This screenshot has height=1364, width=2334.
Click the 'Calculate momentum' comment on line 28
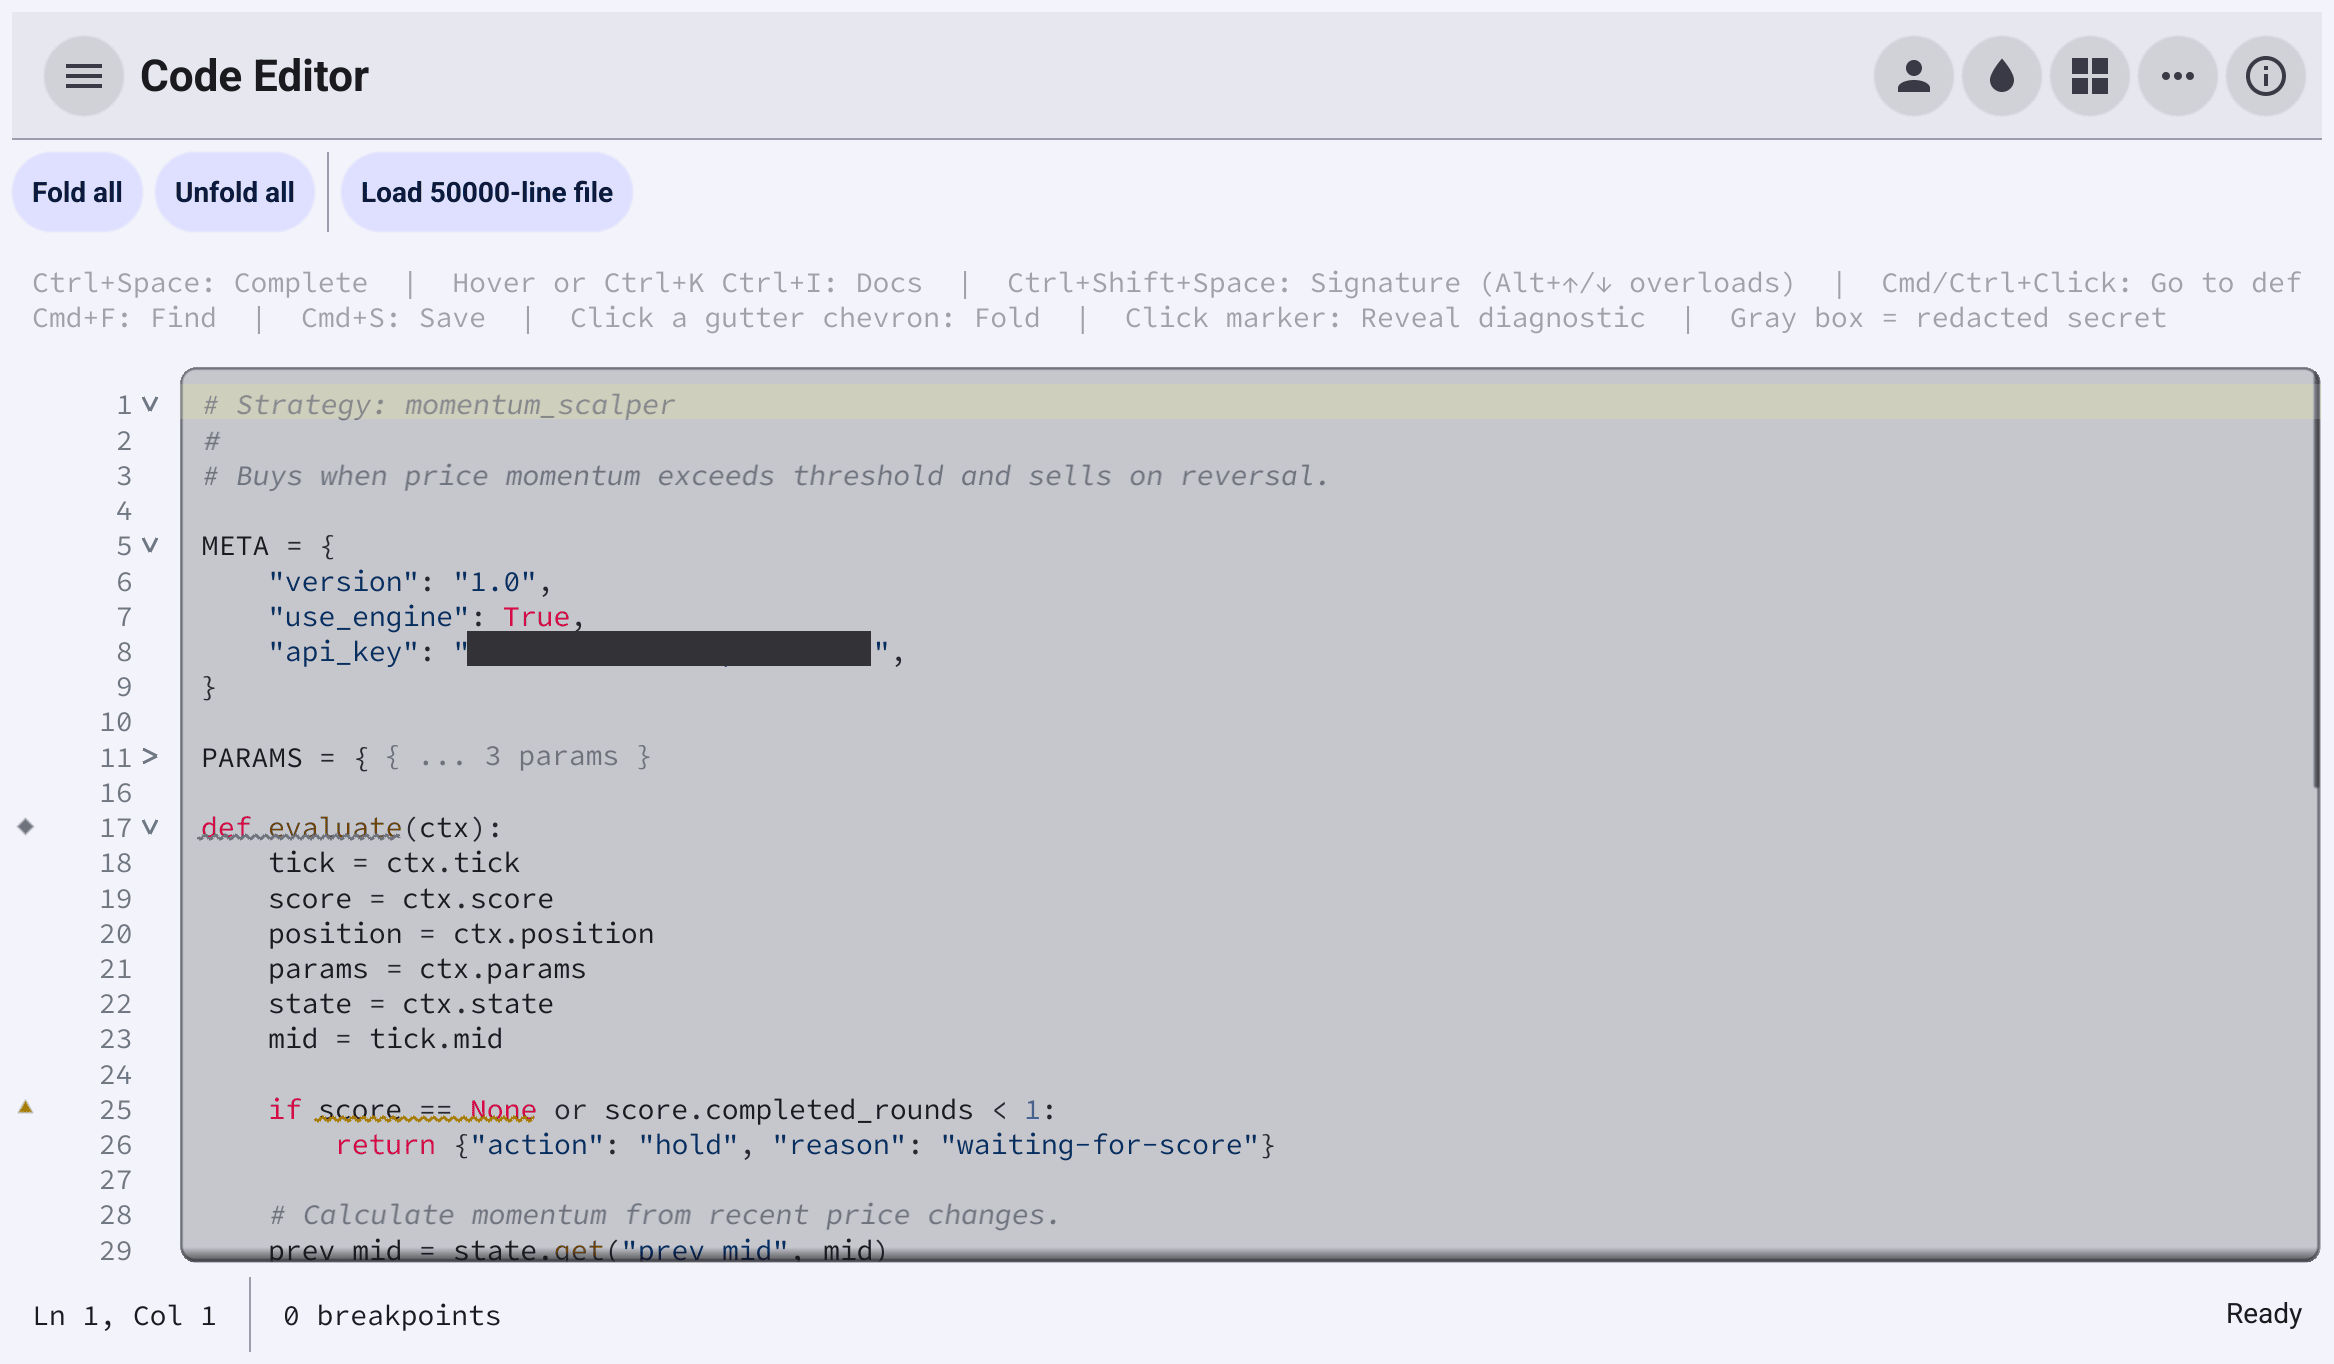point(664,1215)
